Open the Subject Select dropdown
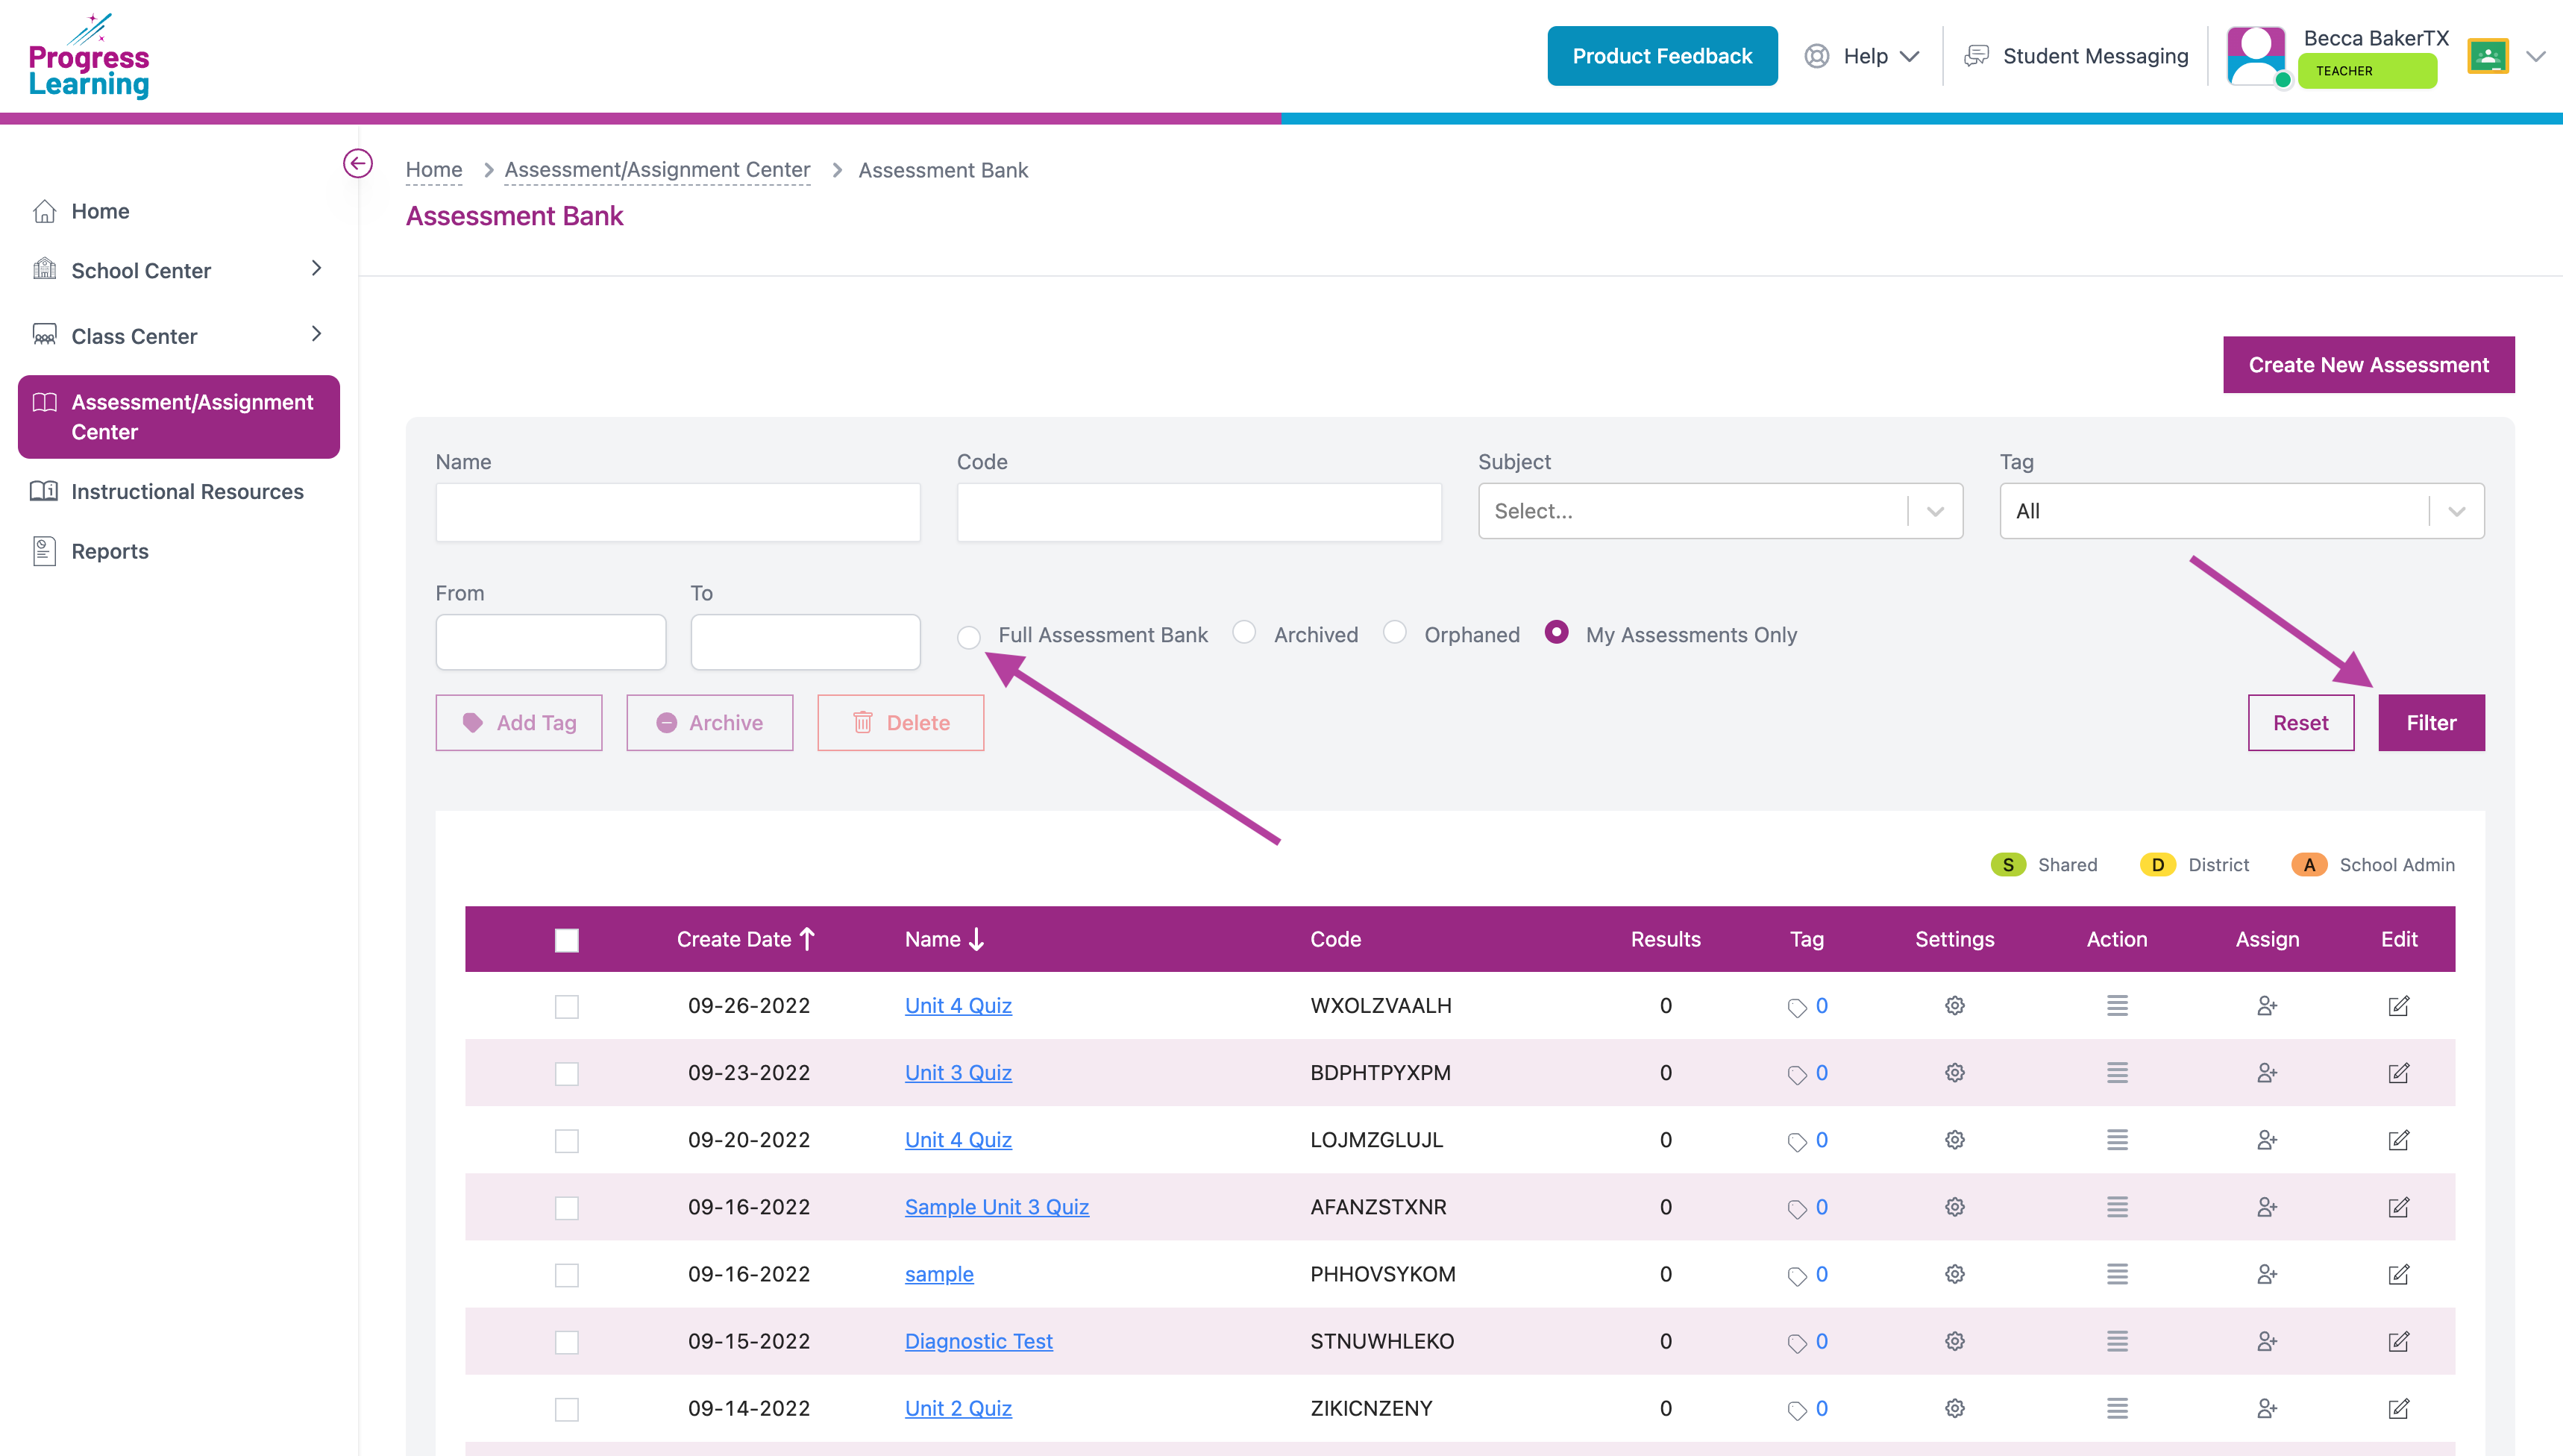This screenshot has height=1456, width=2563. 1720,511
